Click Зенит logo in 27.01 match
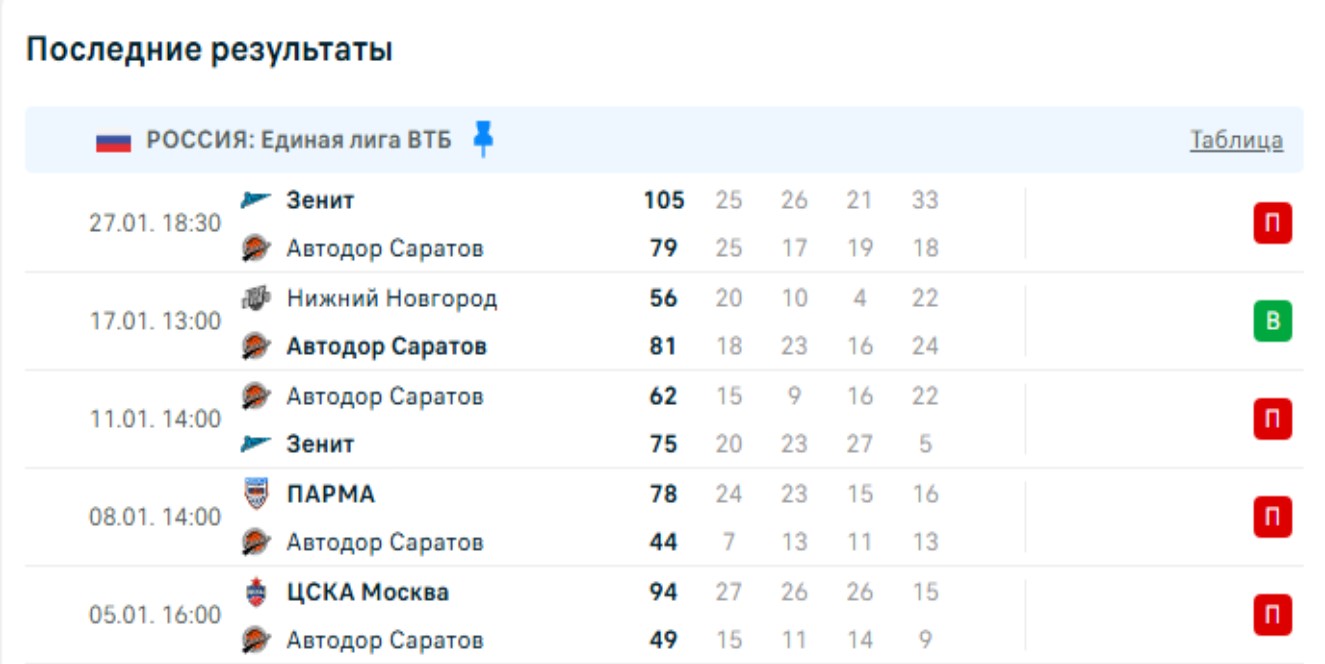1325x664 pixels. click(256, 200)
